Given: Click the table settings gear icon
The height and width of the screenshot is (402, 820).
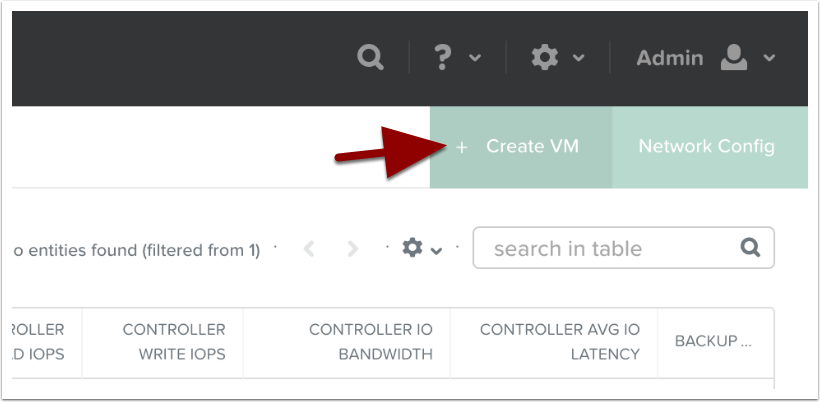Looking at the screenshot, I should coord(412,248).
